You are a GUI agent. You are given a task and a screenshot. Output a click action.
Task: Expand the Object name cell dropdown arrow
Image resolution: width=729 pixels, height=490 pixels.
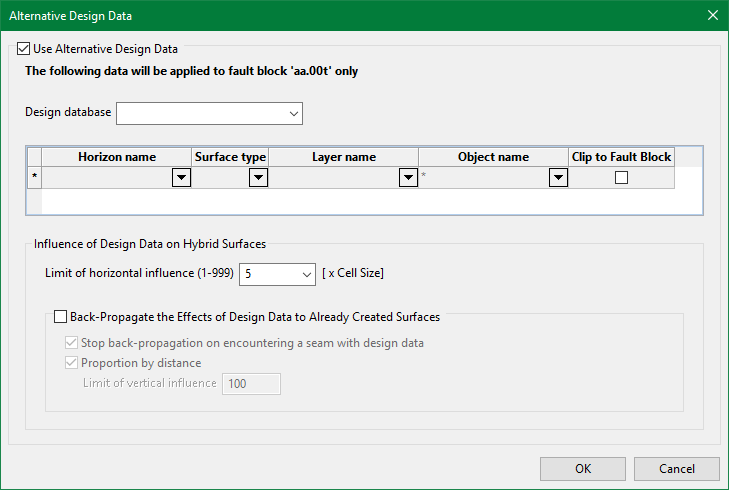[558, 178]
